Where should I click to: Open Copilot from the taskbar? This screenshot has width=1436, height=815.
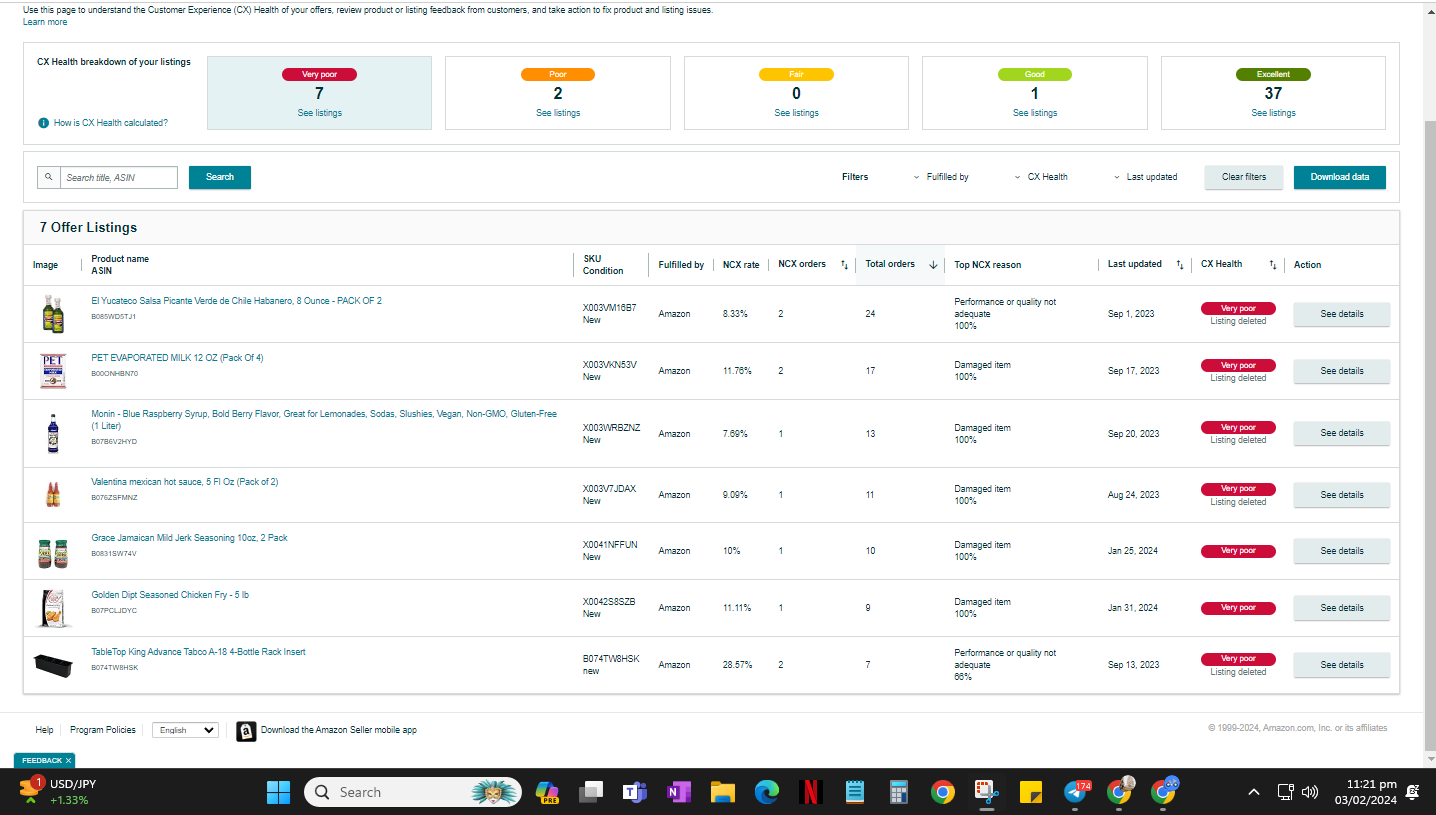(547, 792)
